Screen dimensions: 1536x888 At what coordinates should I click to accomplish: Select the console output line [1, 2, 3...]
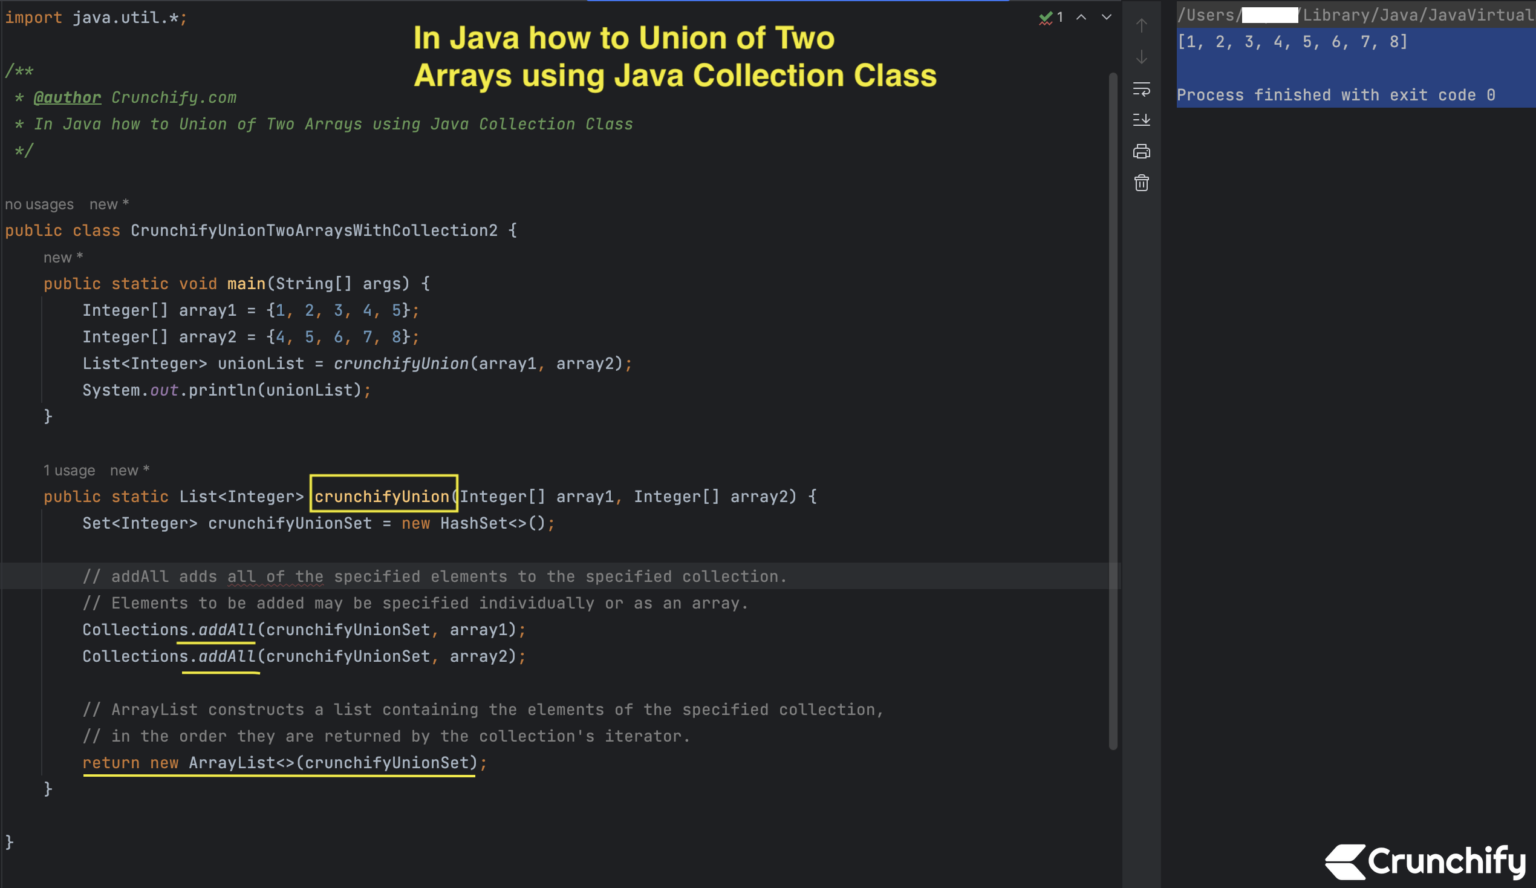(1292, 42)
